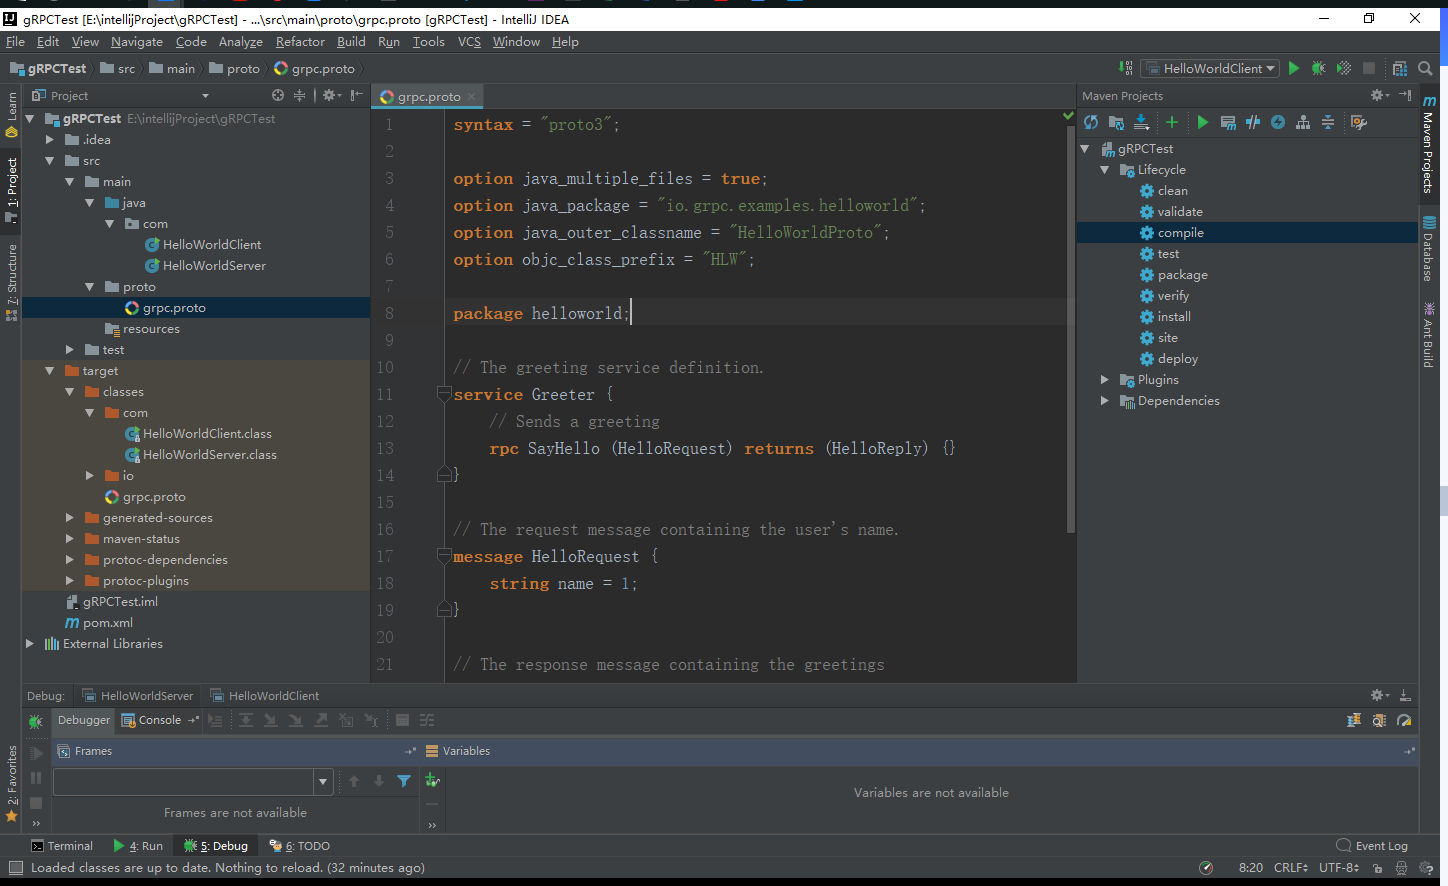
Task: Open the Event Log
Action: (x=1372, y=846)
